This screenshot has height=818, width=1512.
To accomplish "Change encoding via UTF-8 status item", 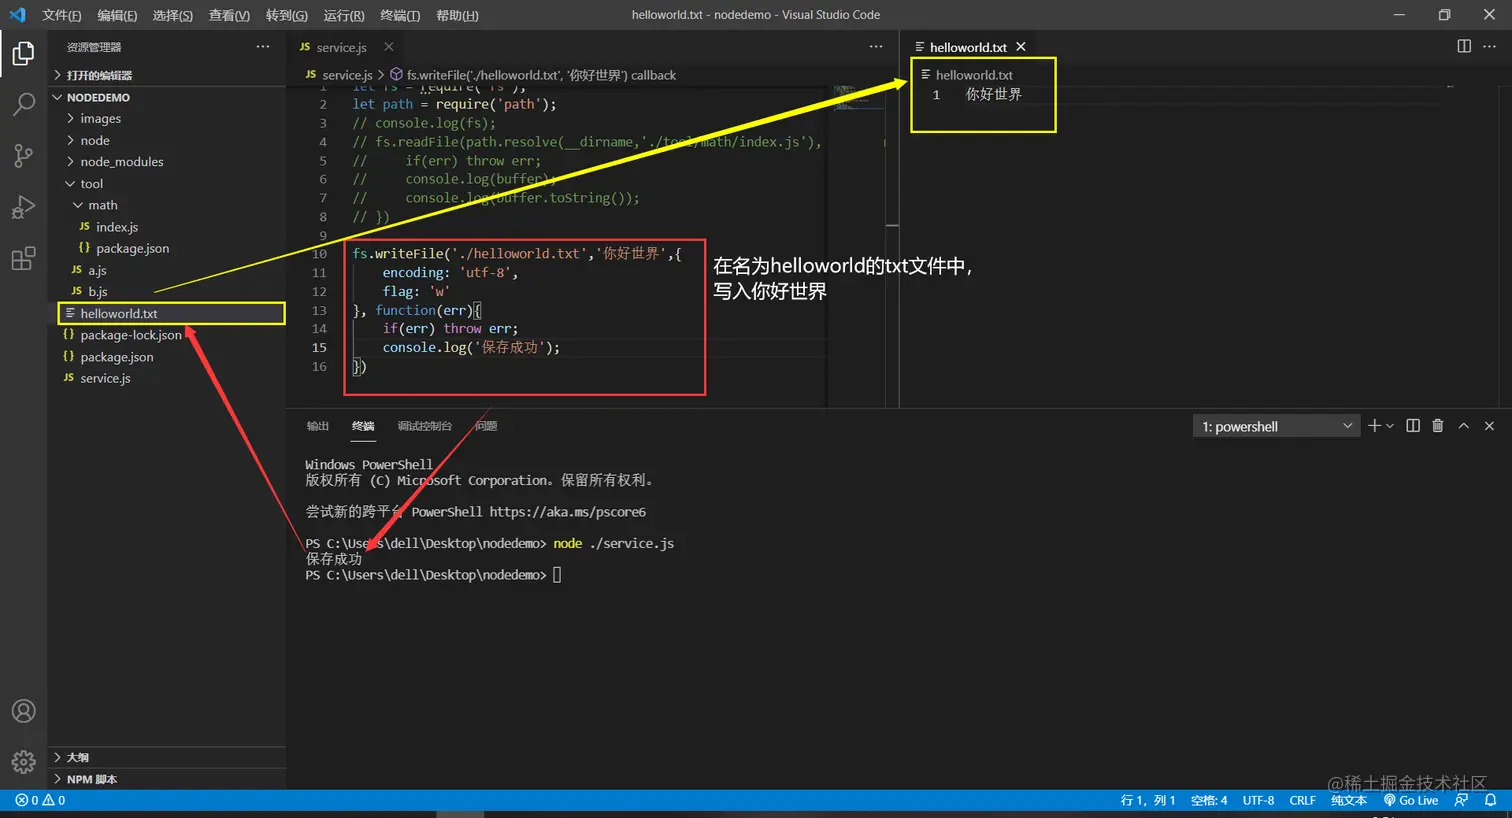I will 1258,800.
